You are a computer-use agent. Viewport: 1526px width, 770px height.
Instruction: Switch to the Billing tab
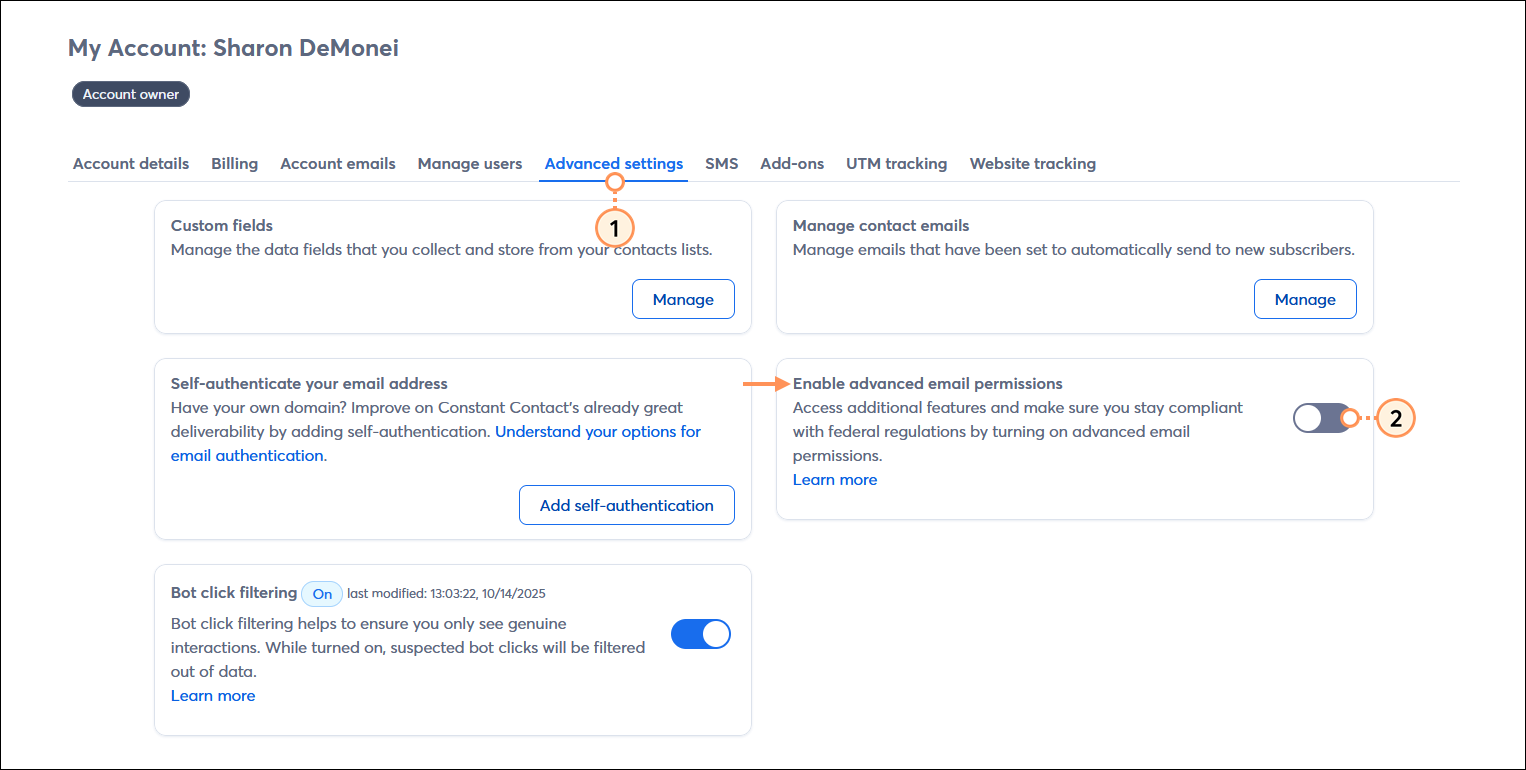click(x=234, y=163)
